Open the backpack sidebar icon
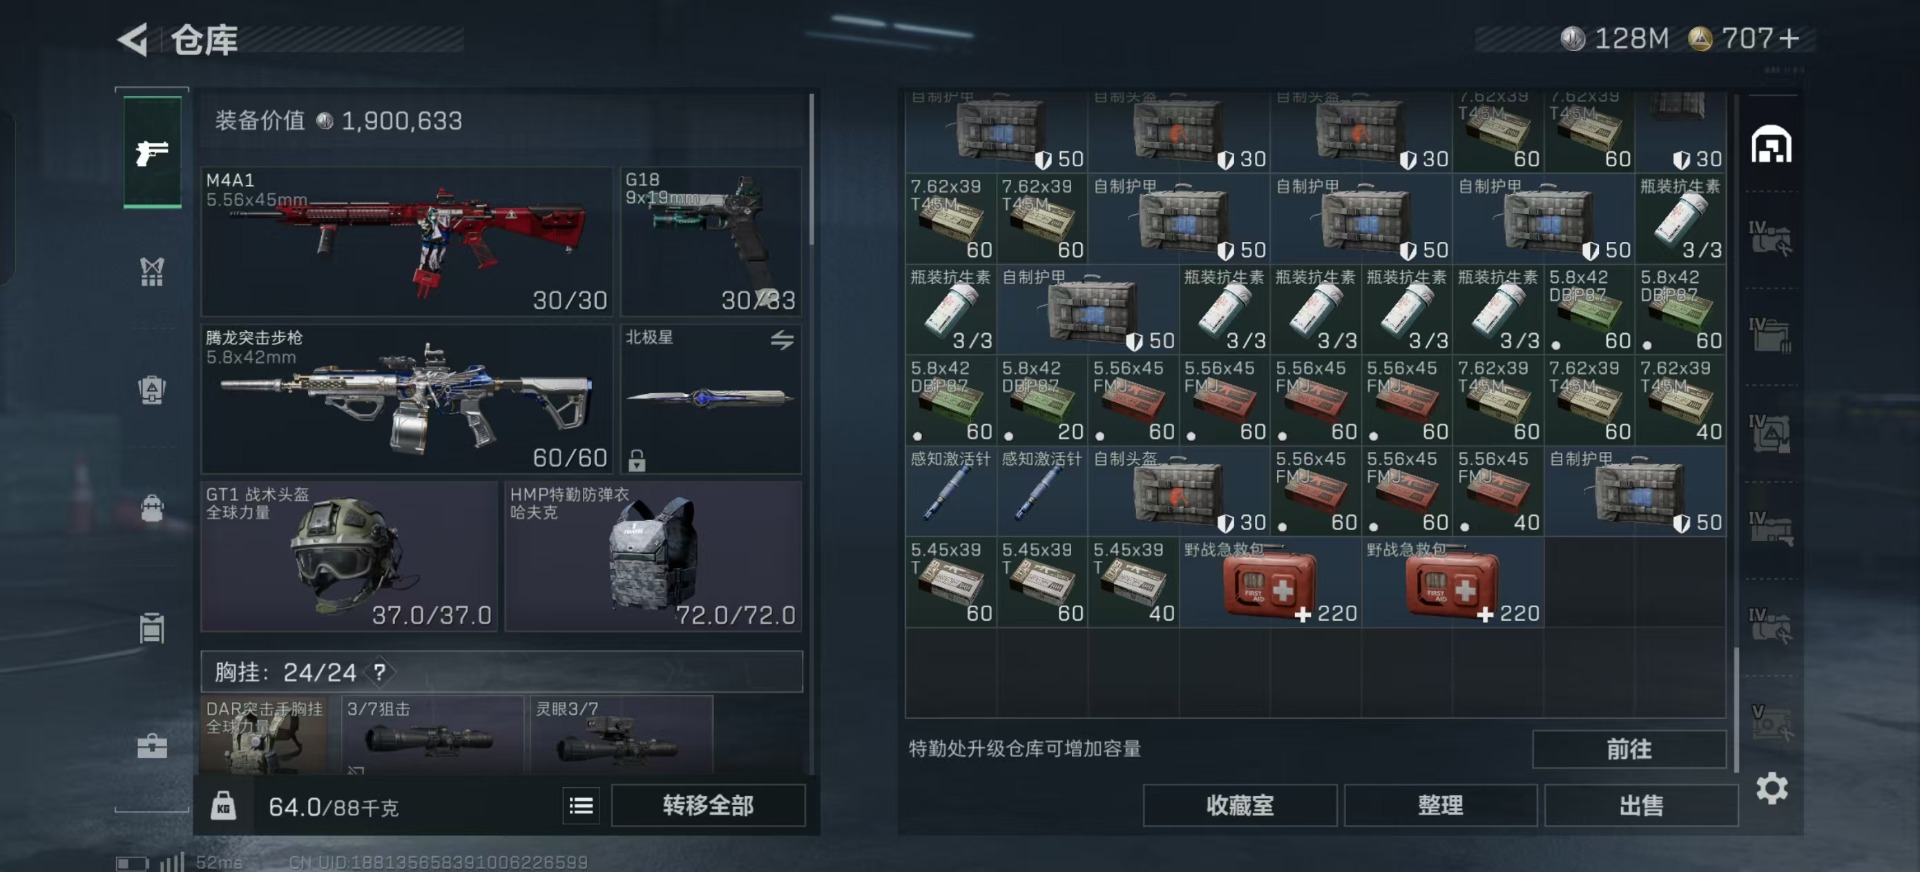This screenshot has width=1920, height=872. click(152, 508)
